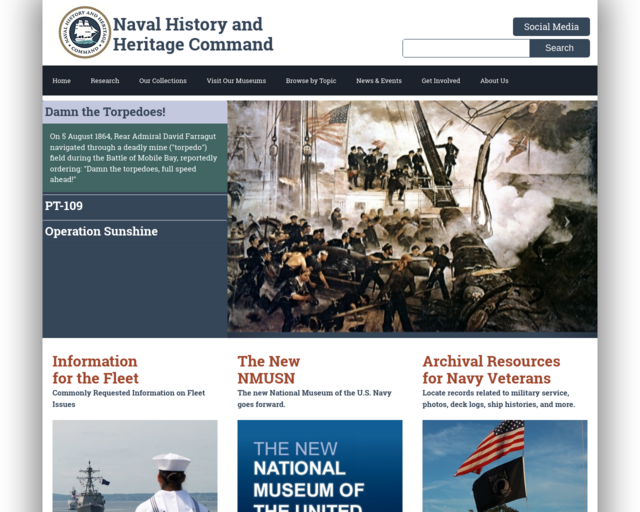Expand the PT-109 slide panel
Screen dimensions: 640x512
(x=135, y=206)
